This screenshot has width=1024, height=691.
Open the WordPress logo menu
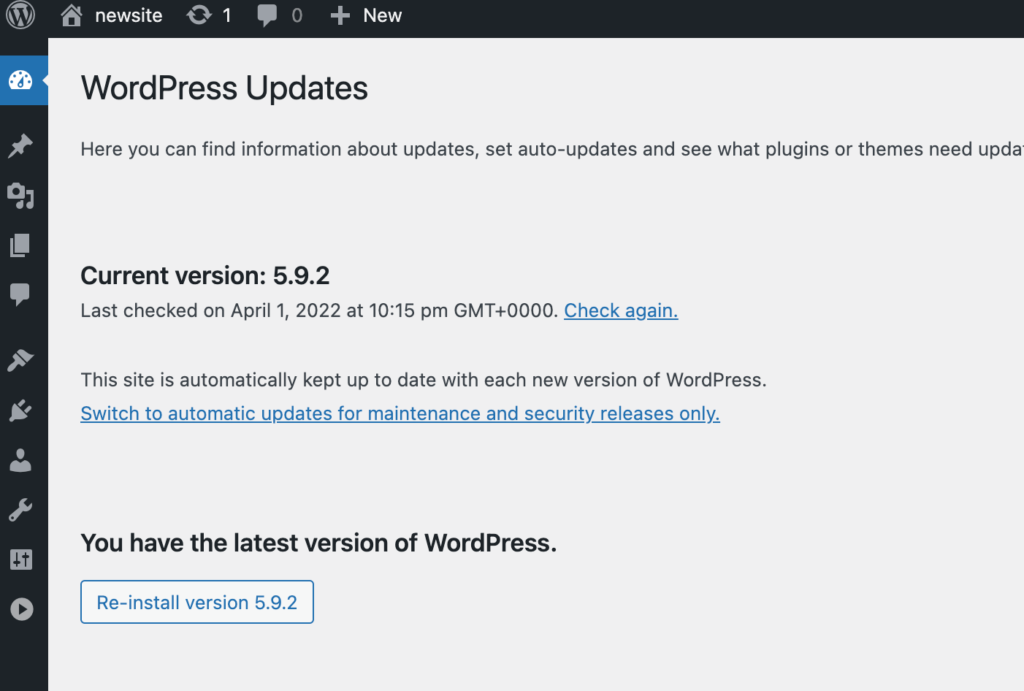click(x=20, y=15)
